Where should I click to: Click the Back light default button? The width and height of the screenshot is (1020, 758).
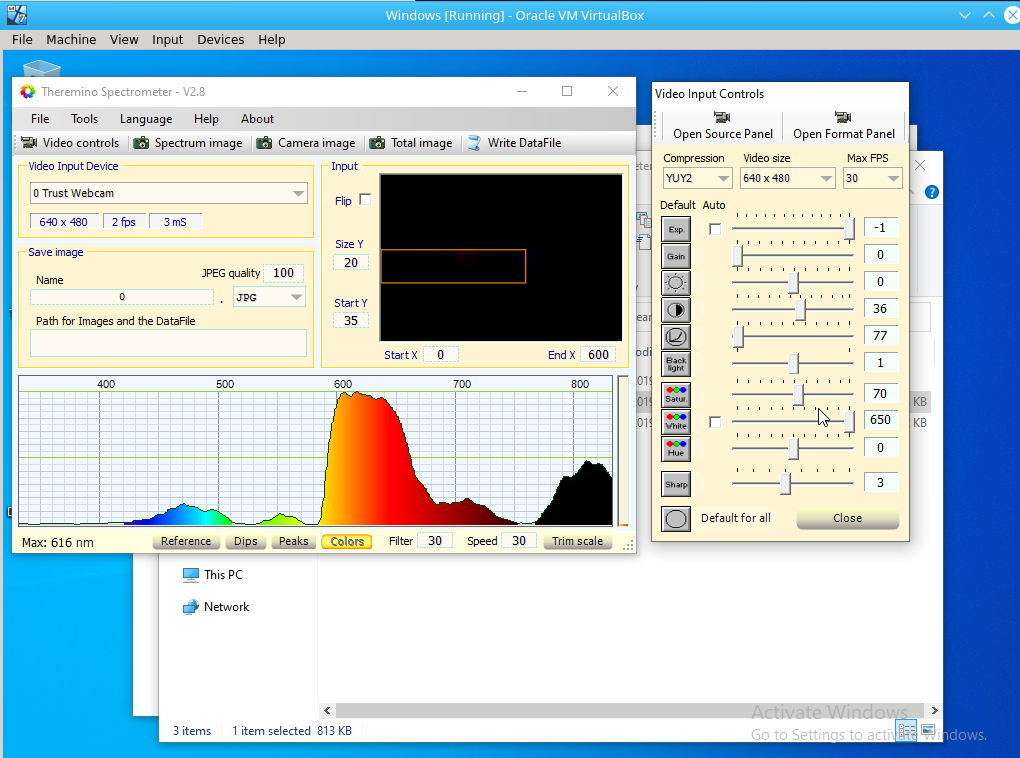676,364
